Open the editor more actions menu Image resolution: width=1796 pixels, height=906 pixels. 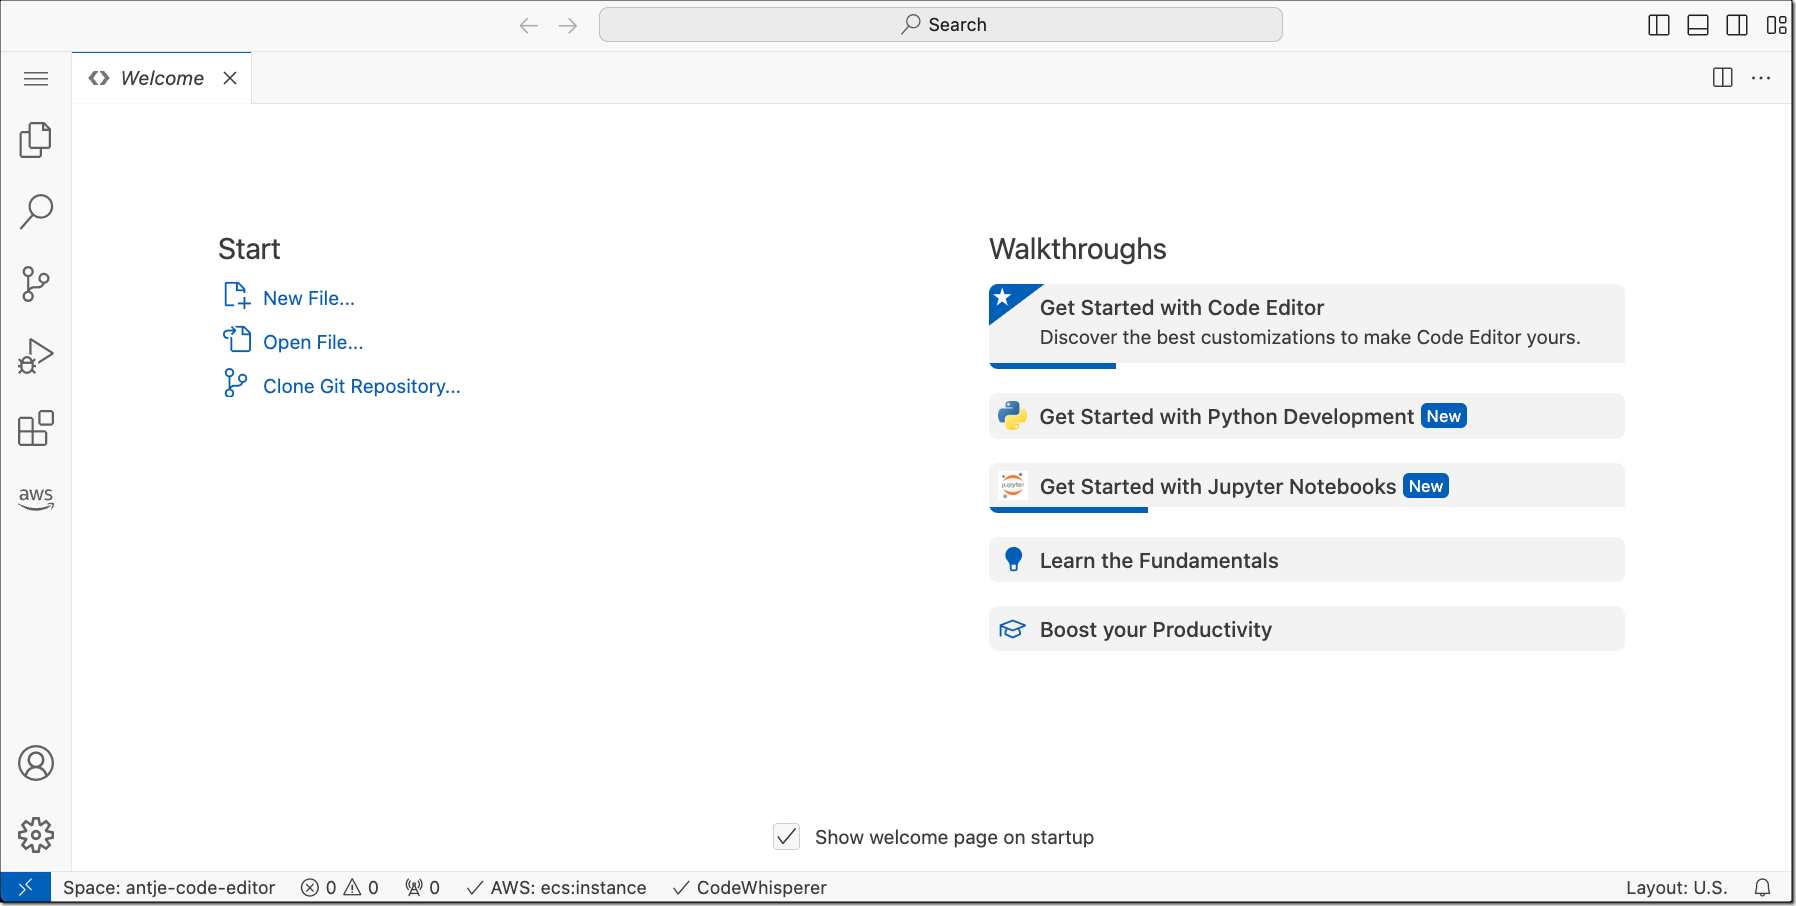click(x=1761, y=78)
